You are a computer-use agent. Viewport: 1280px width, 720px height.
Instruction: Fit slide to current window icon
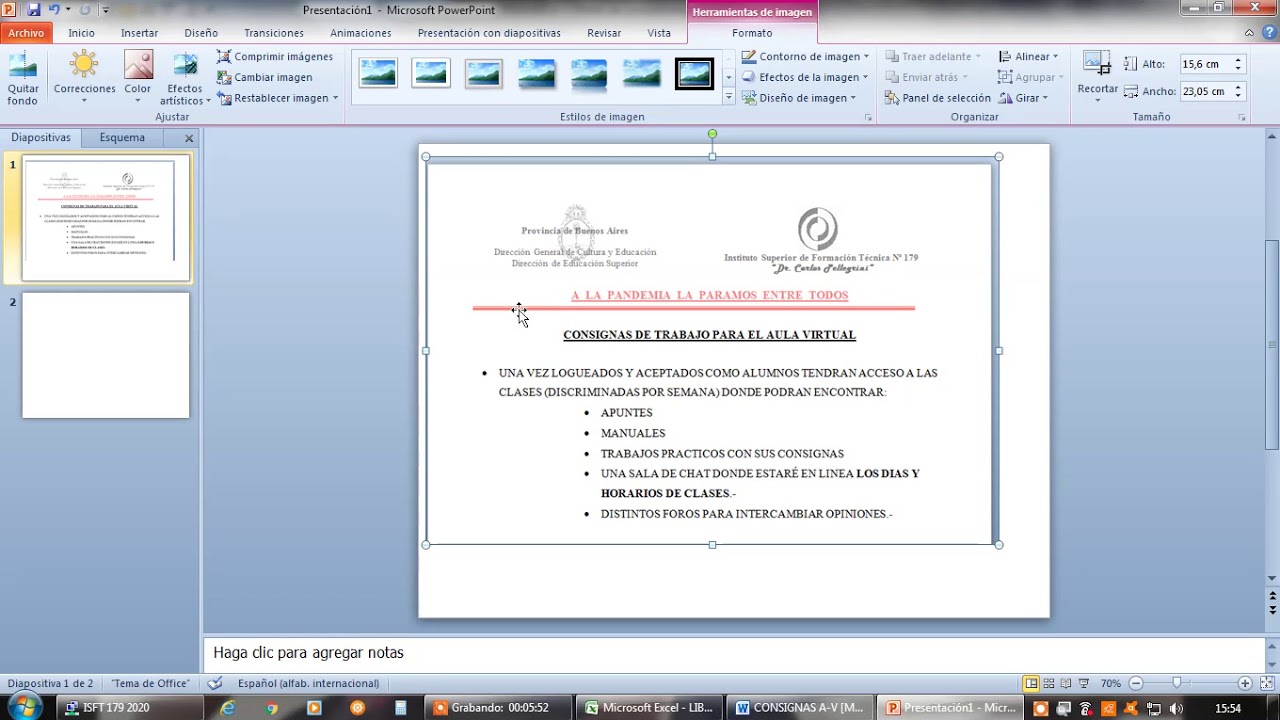(1266, 683)
